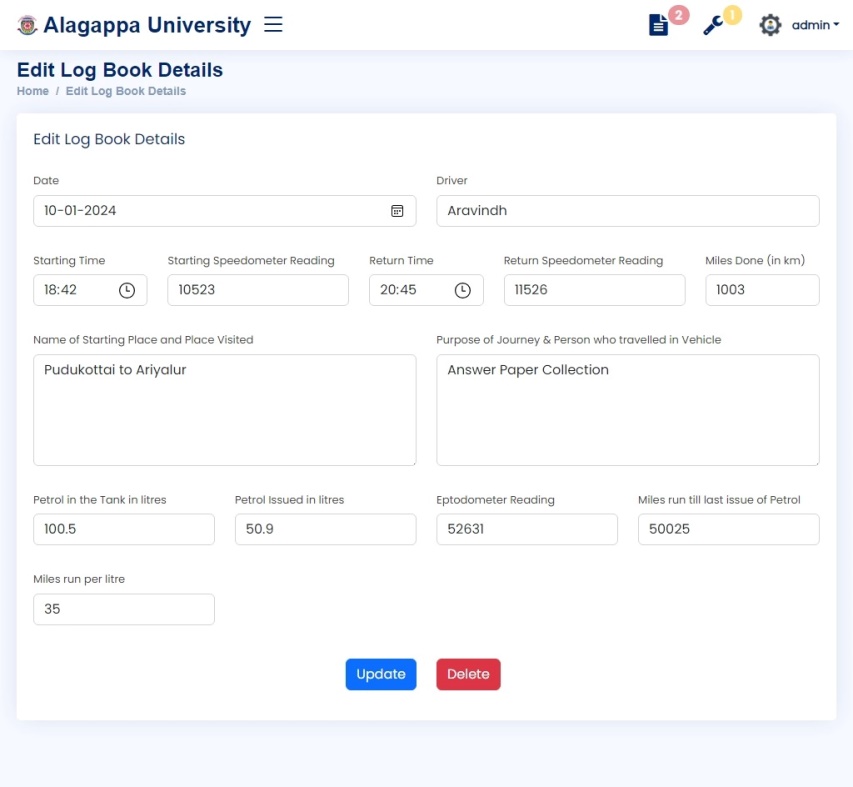The height and width of the screenshot is (787, 853).
Task: Edit Starting Speedometer Reading 10523
Action: (258, 290)
